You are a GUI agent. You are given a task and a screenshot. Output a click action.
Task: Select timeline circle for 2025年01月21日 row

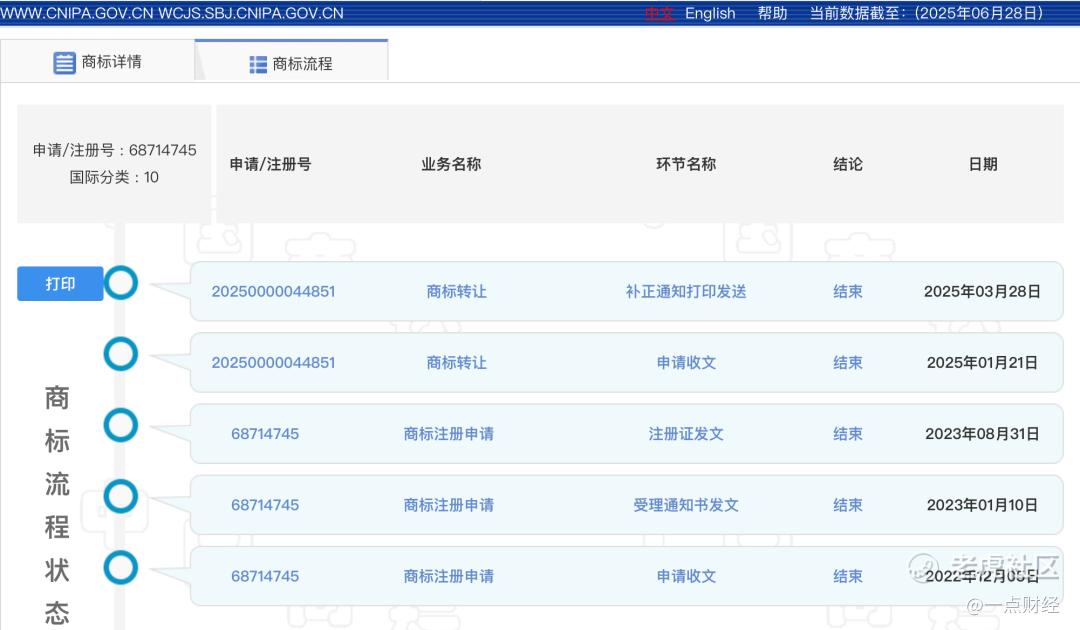coord(121,354)
